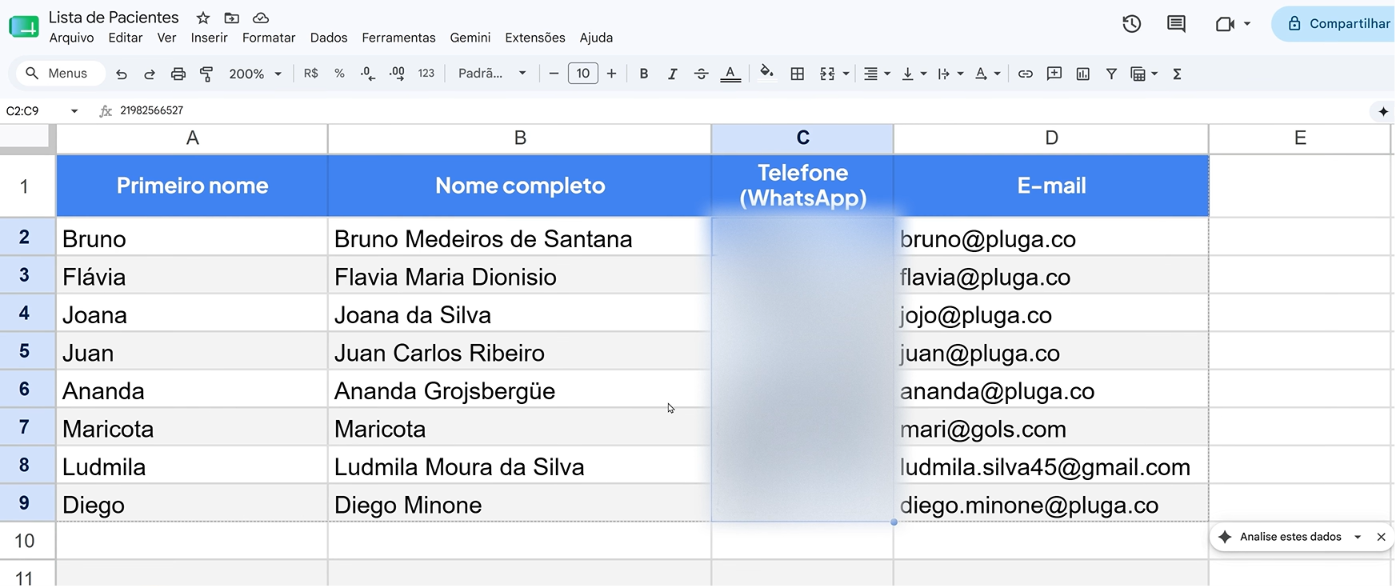Click the Redo arrow icon
The width and height of the screenshot is (1395, 586).
[x=149, y=74]
